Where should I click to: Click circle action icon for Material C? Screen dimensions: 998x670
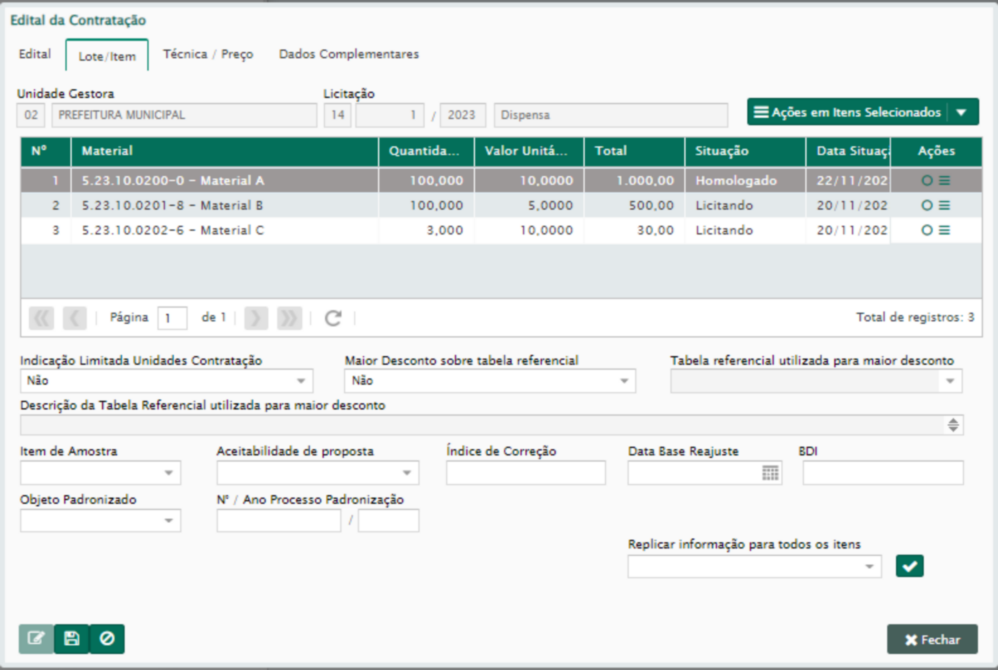pos(927,230)
